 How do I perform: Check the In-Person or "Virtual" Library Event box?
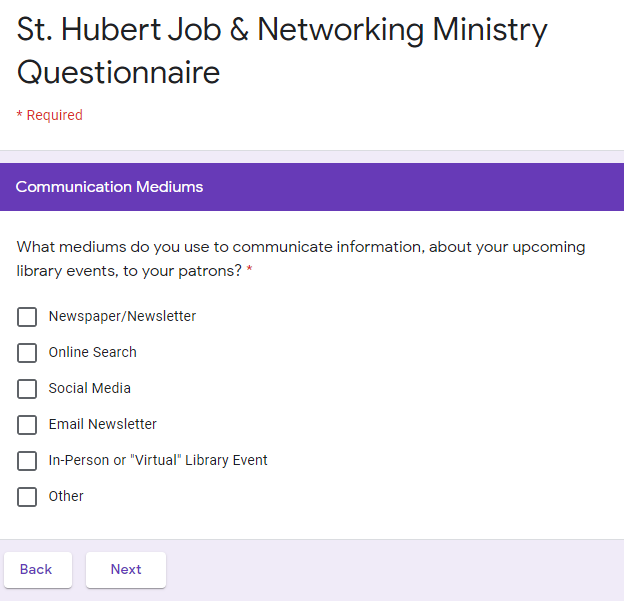[27, 461]
